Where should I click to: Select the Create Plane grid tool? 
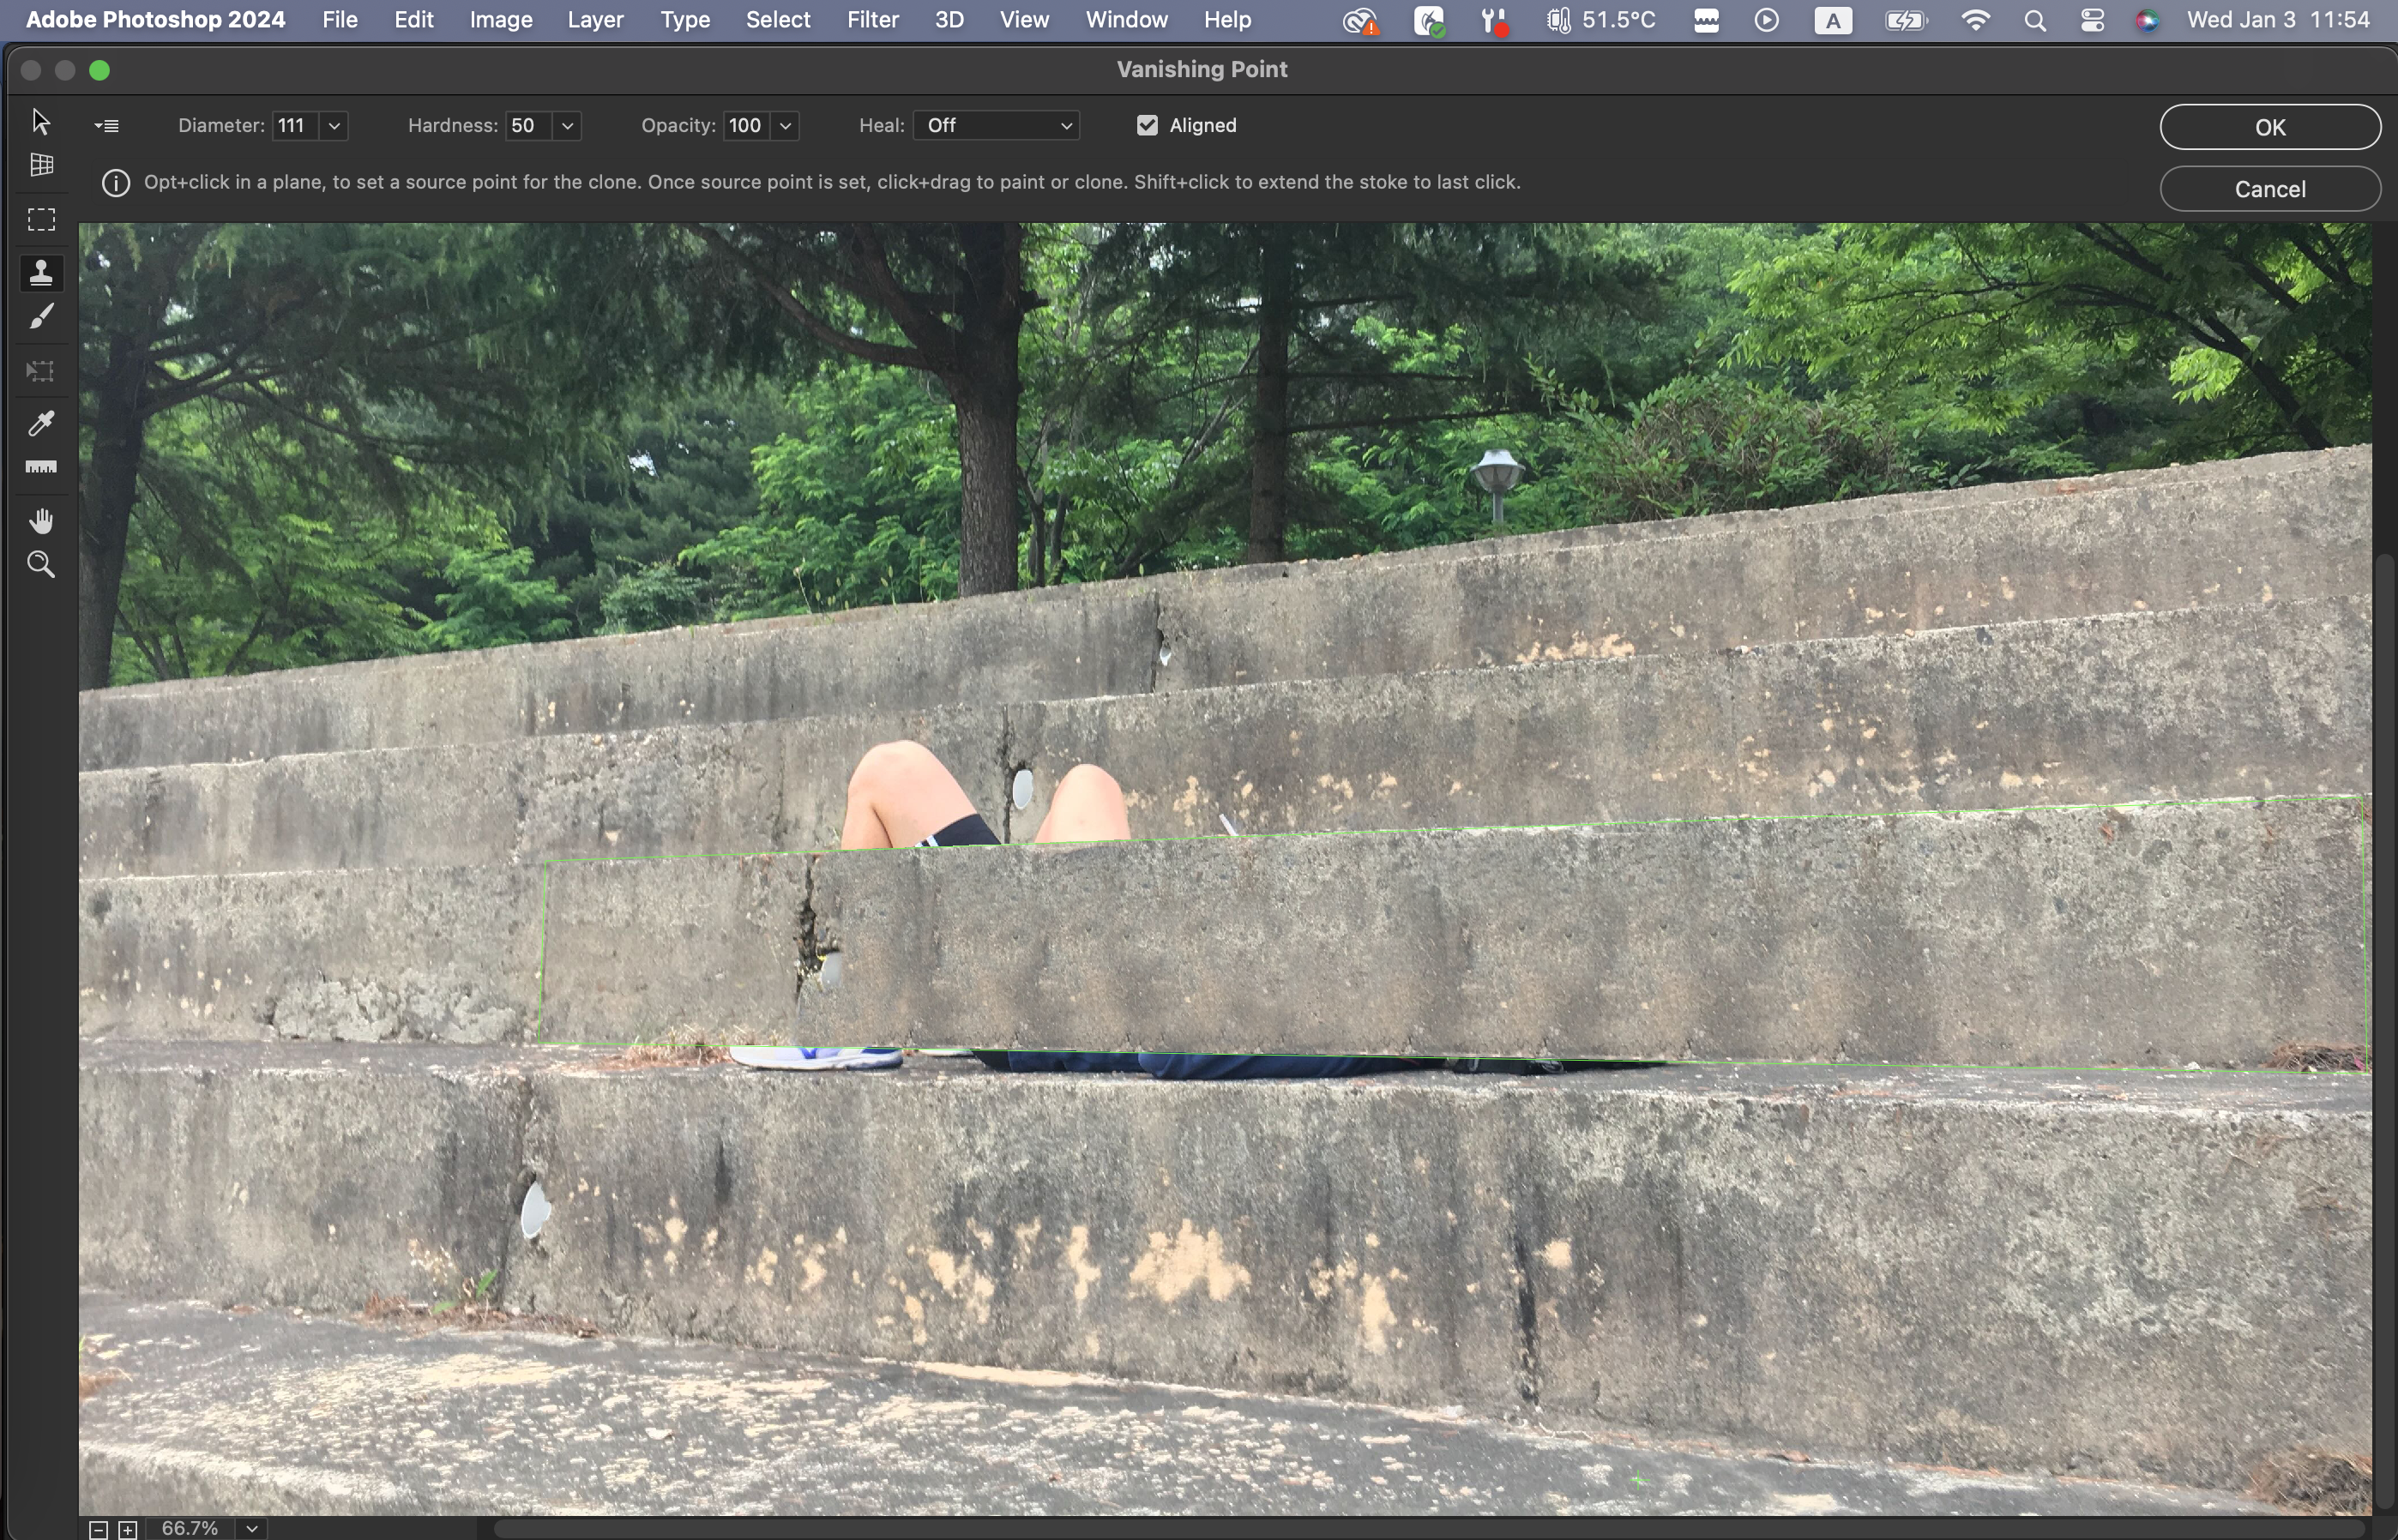(41, 165)
